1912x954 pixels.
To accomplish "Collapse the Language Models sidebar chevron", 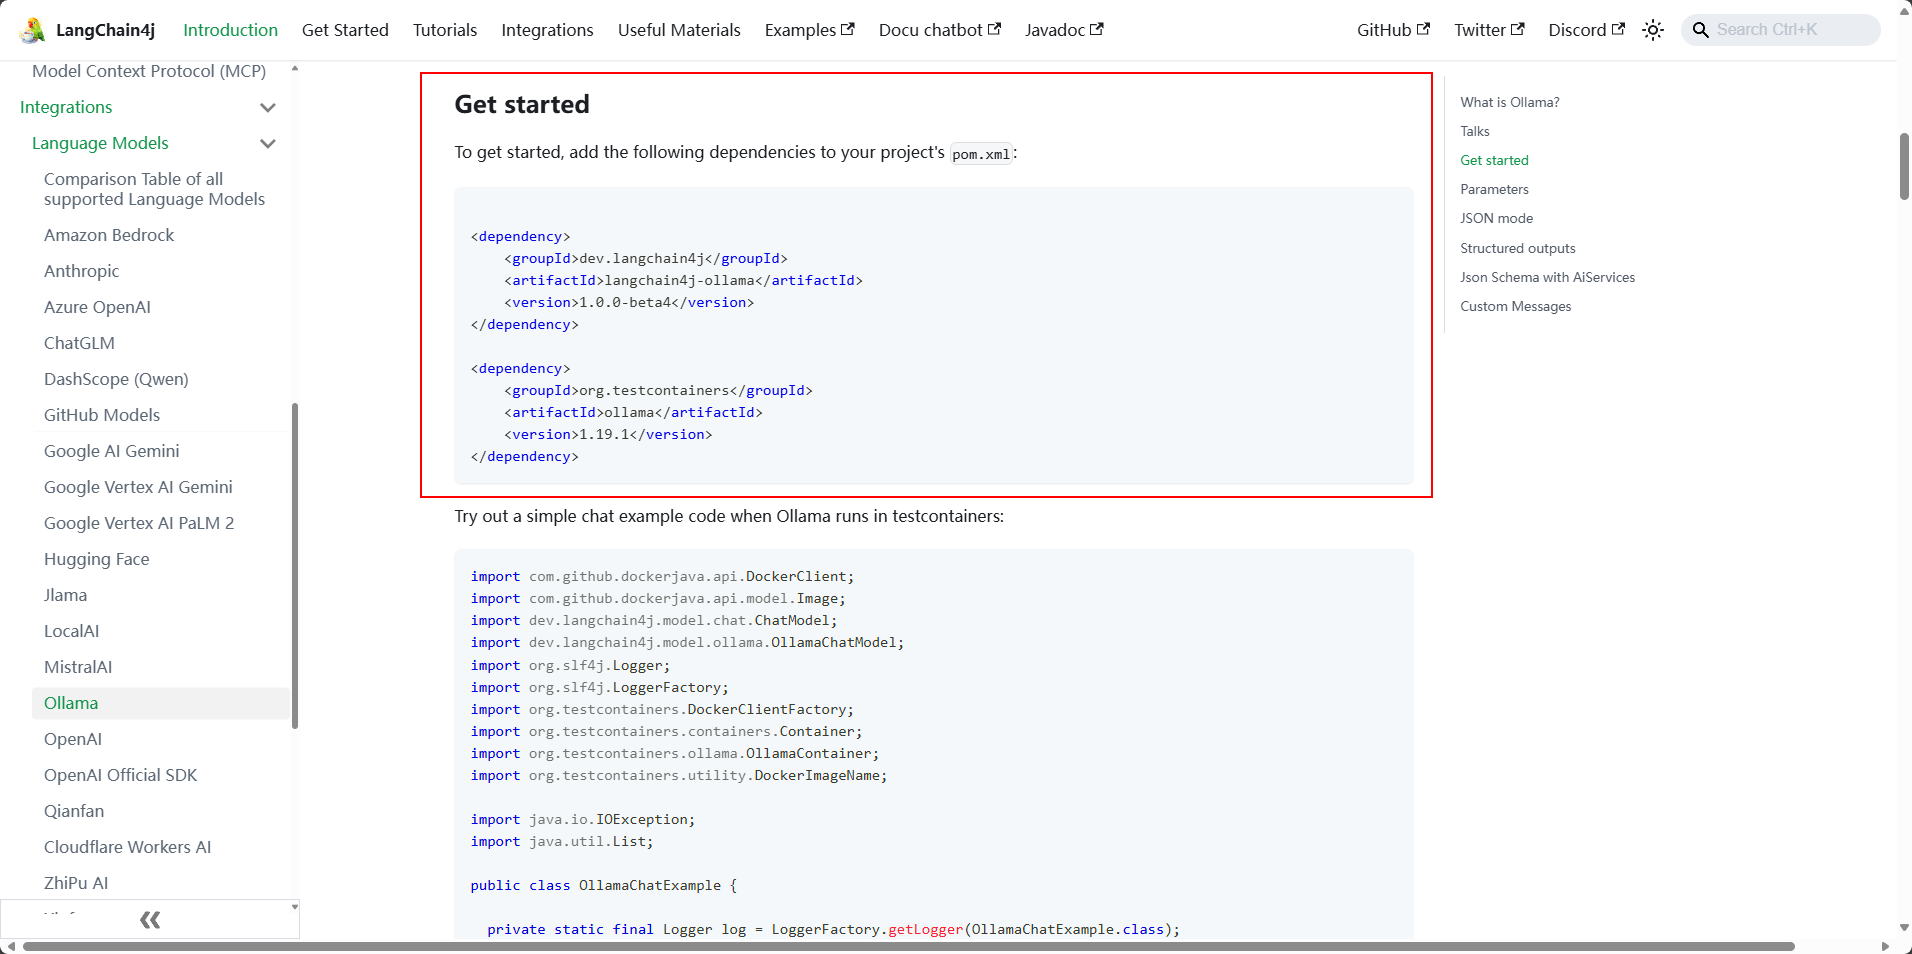I will click(268, 143).
